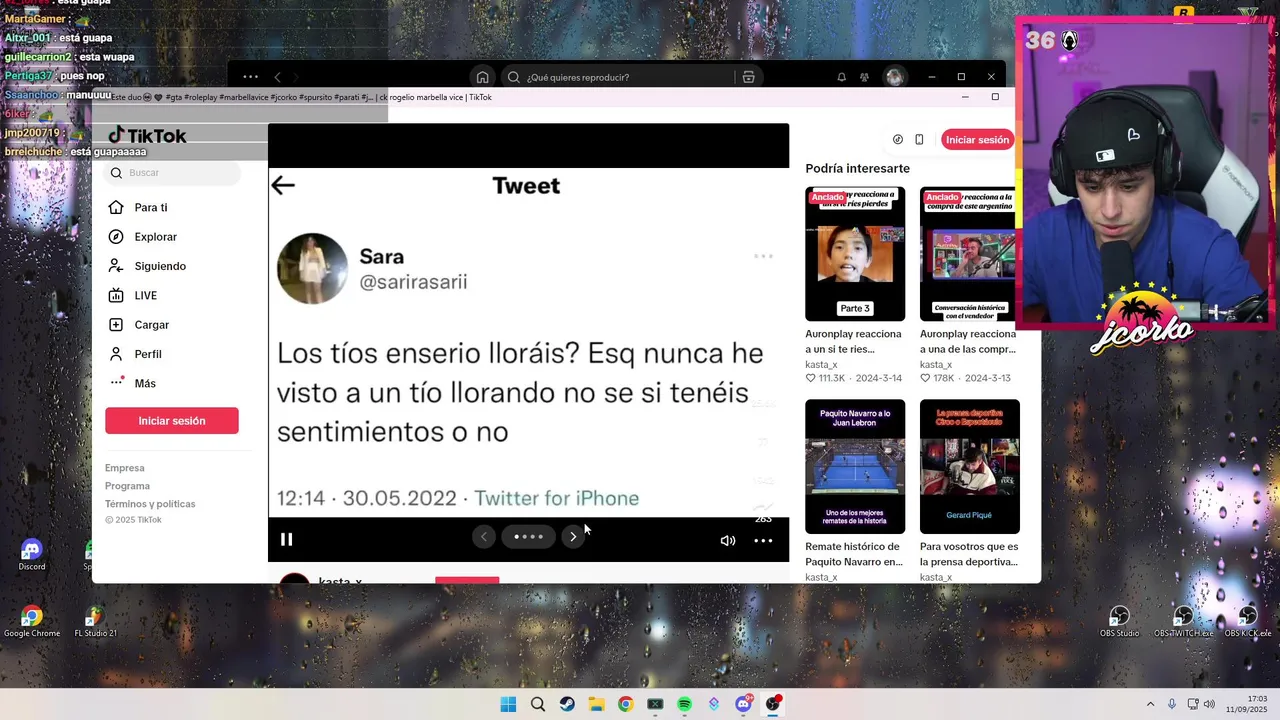Open Auronplay si te ries pierdes thumbnail
This screenshot has height=720, width=1280.
coord(855,254)
